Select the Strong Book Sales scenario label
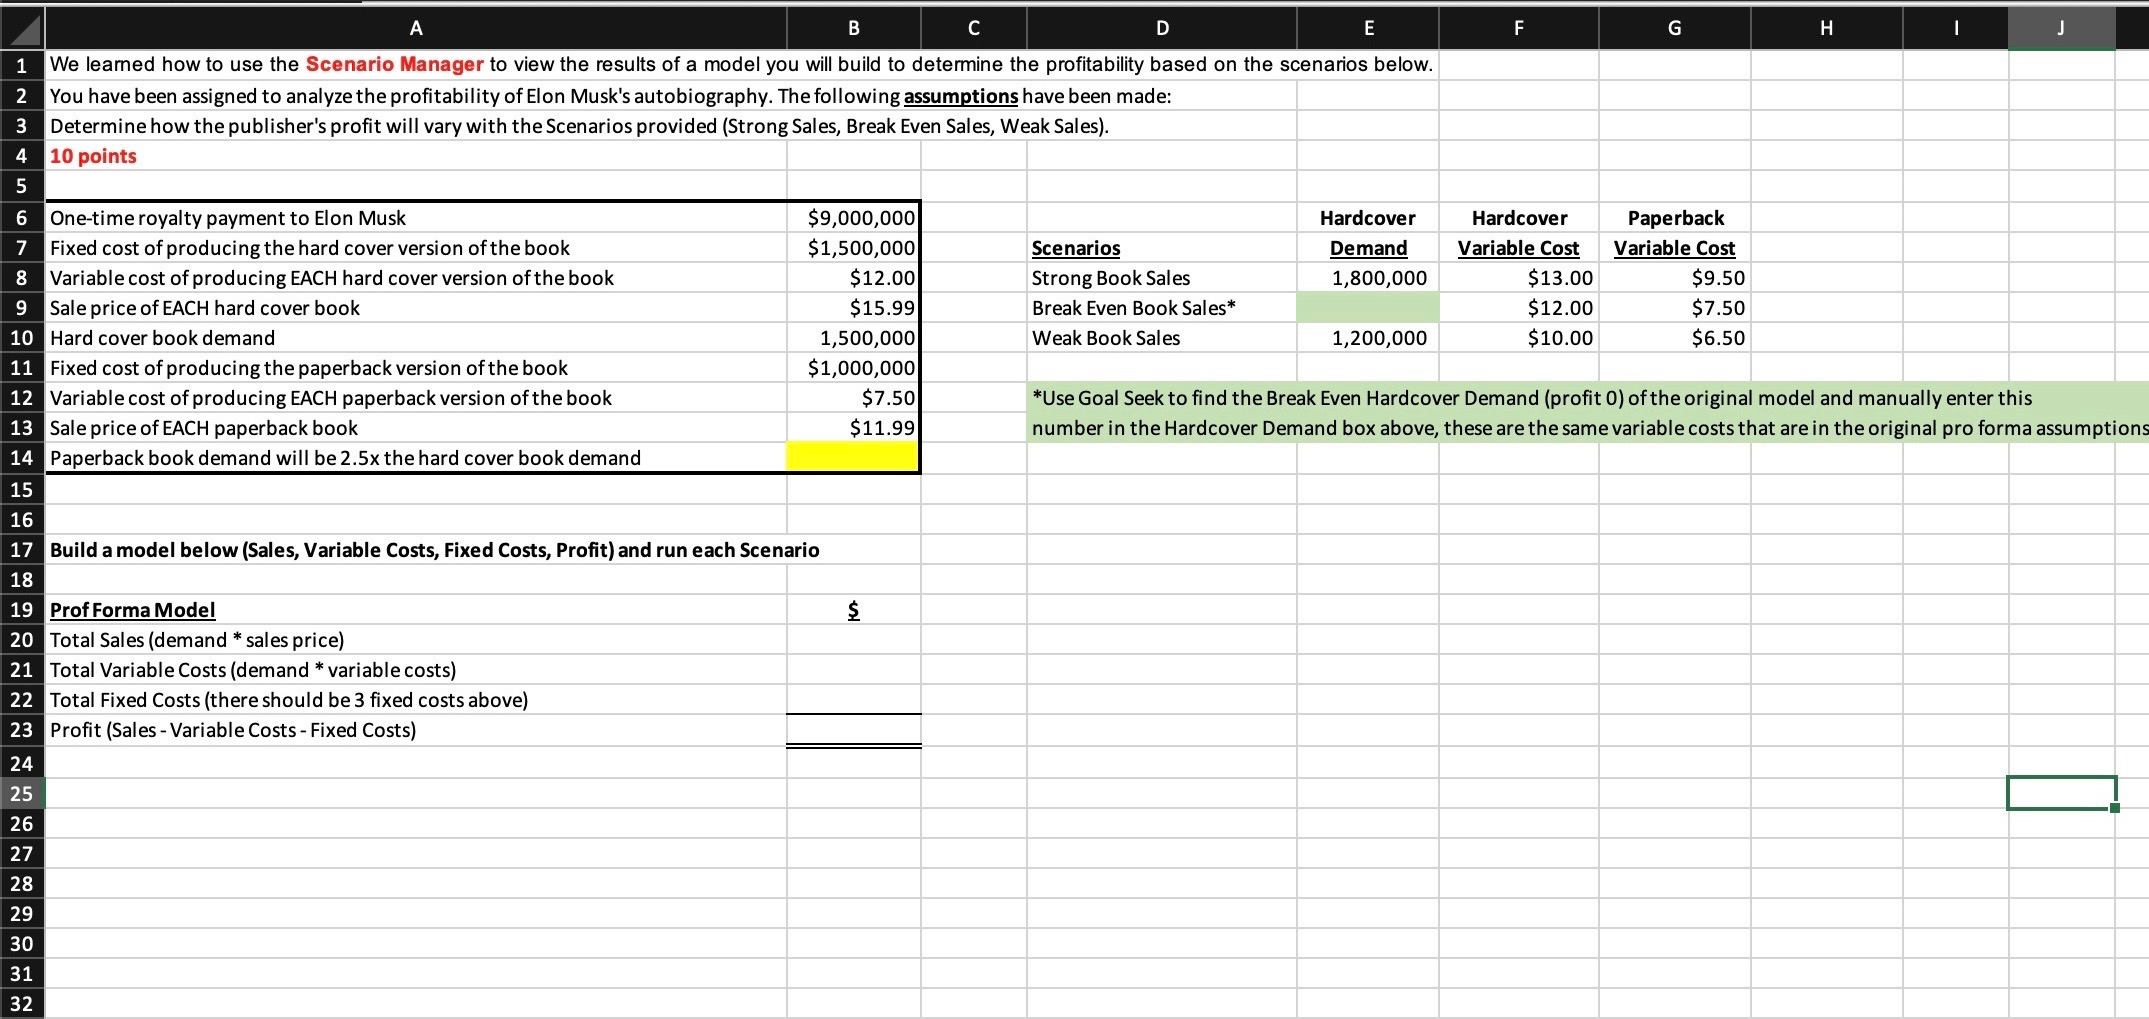Screen dimensions: 2149x1019 1110,278
